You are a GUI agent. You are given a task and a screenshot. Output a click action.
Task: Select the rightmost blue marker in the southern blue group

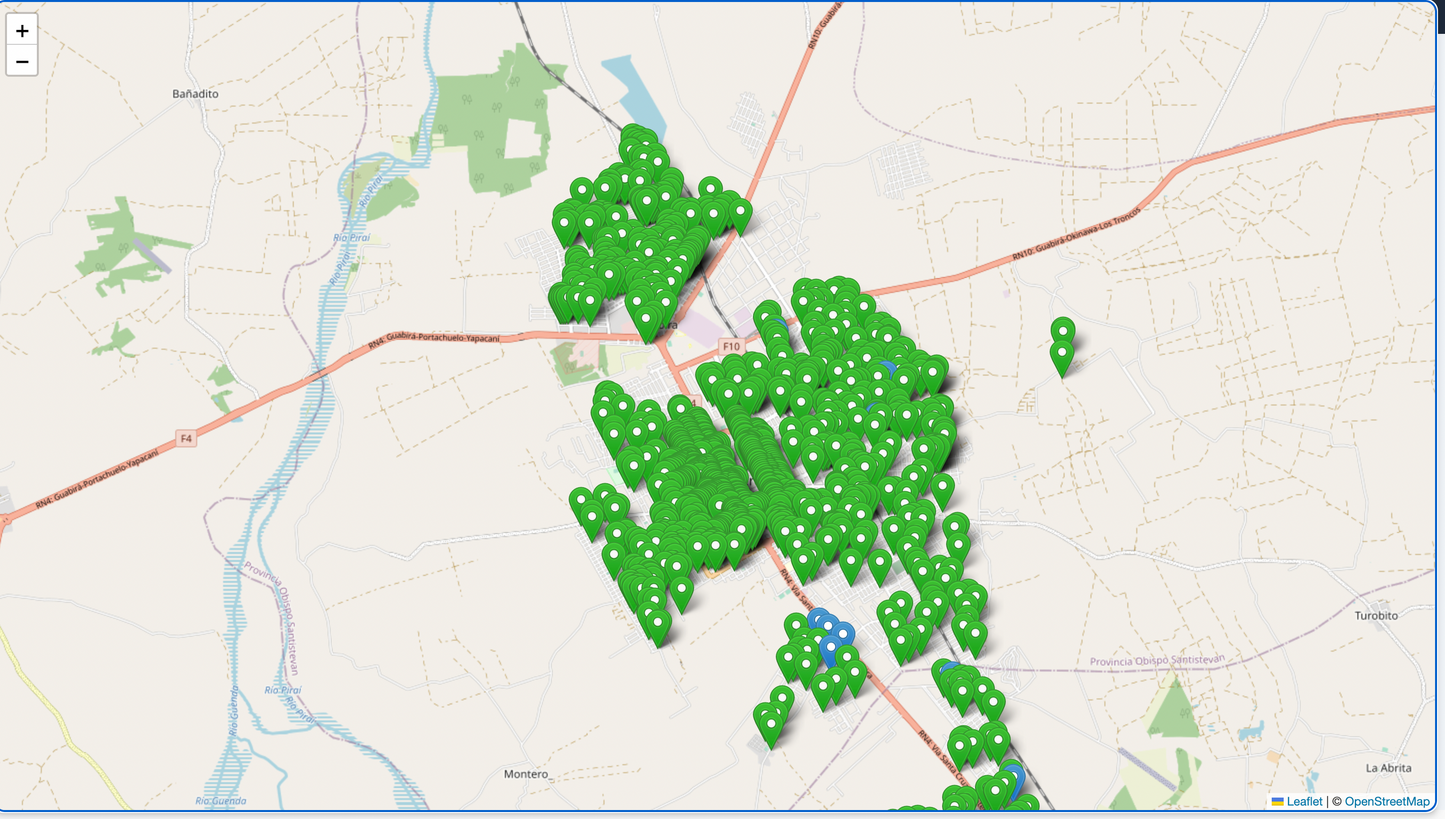pos(843,634)
